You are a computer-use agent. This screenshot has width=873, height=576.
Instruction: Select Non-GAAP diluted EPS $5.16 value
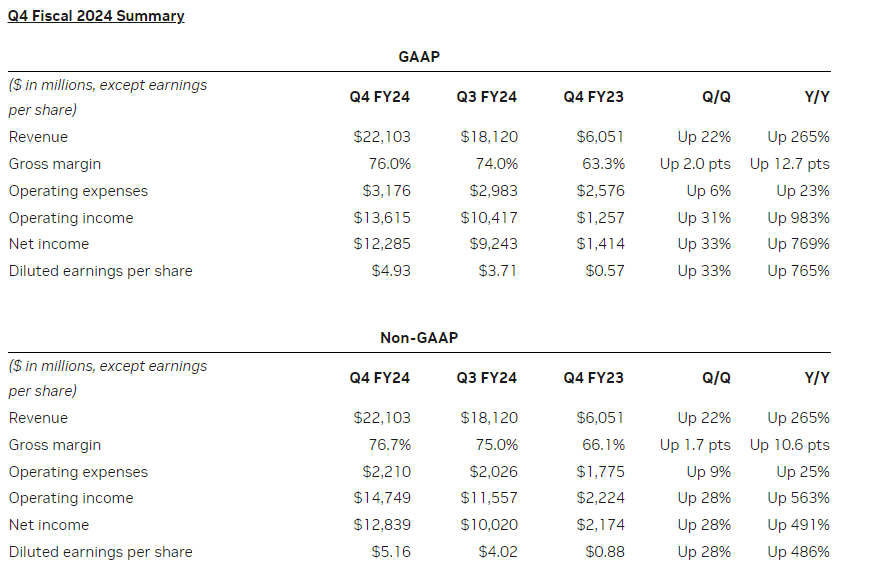(391, 552)
